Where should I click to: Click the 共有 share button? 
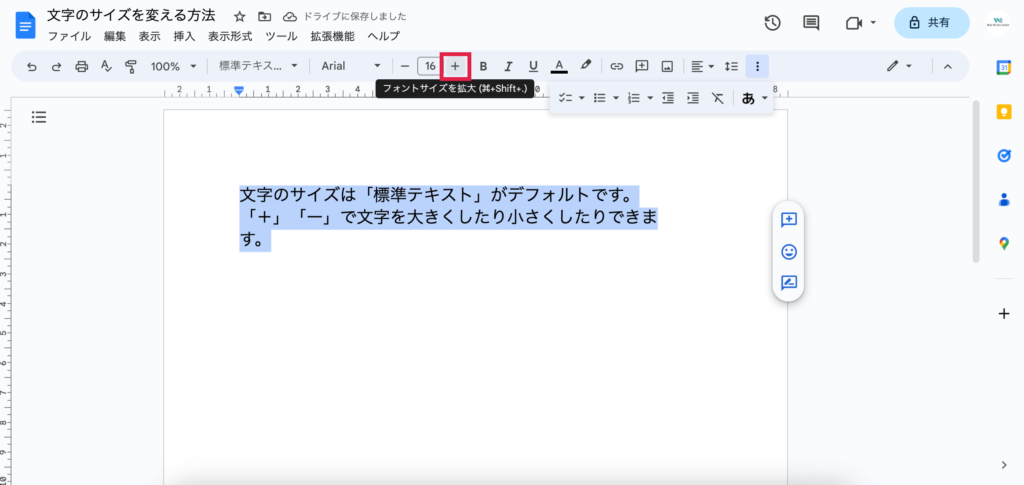click(931, 22)
